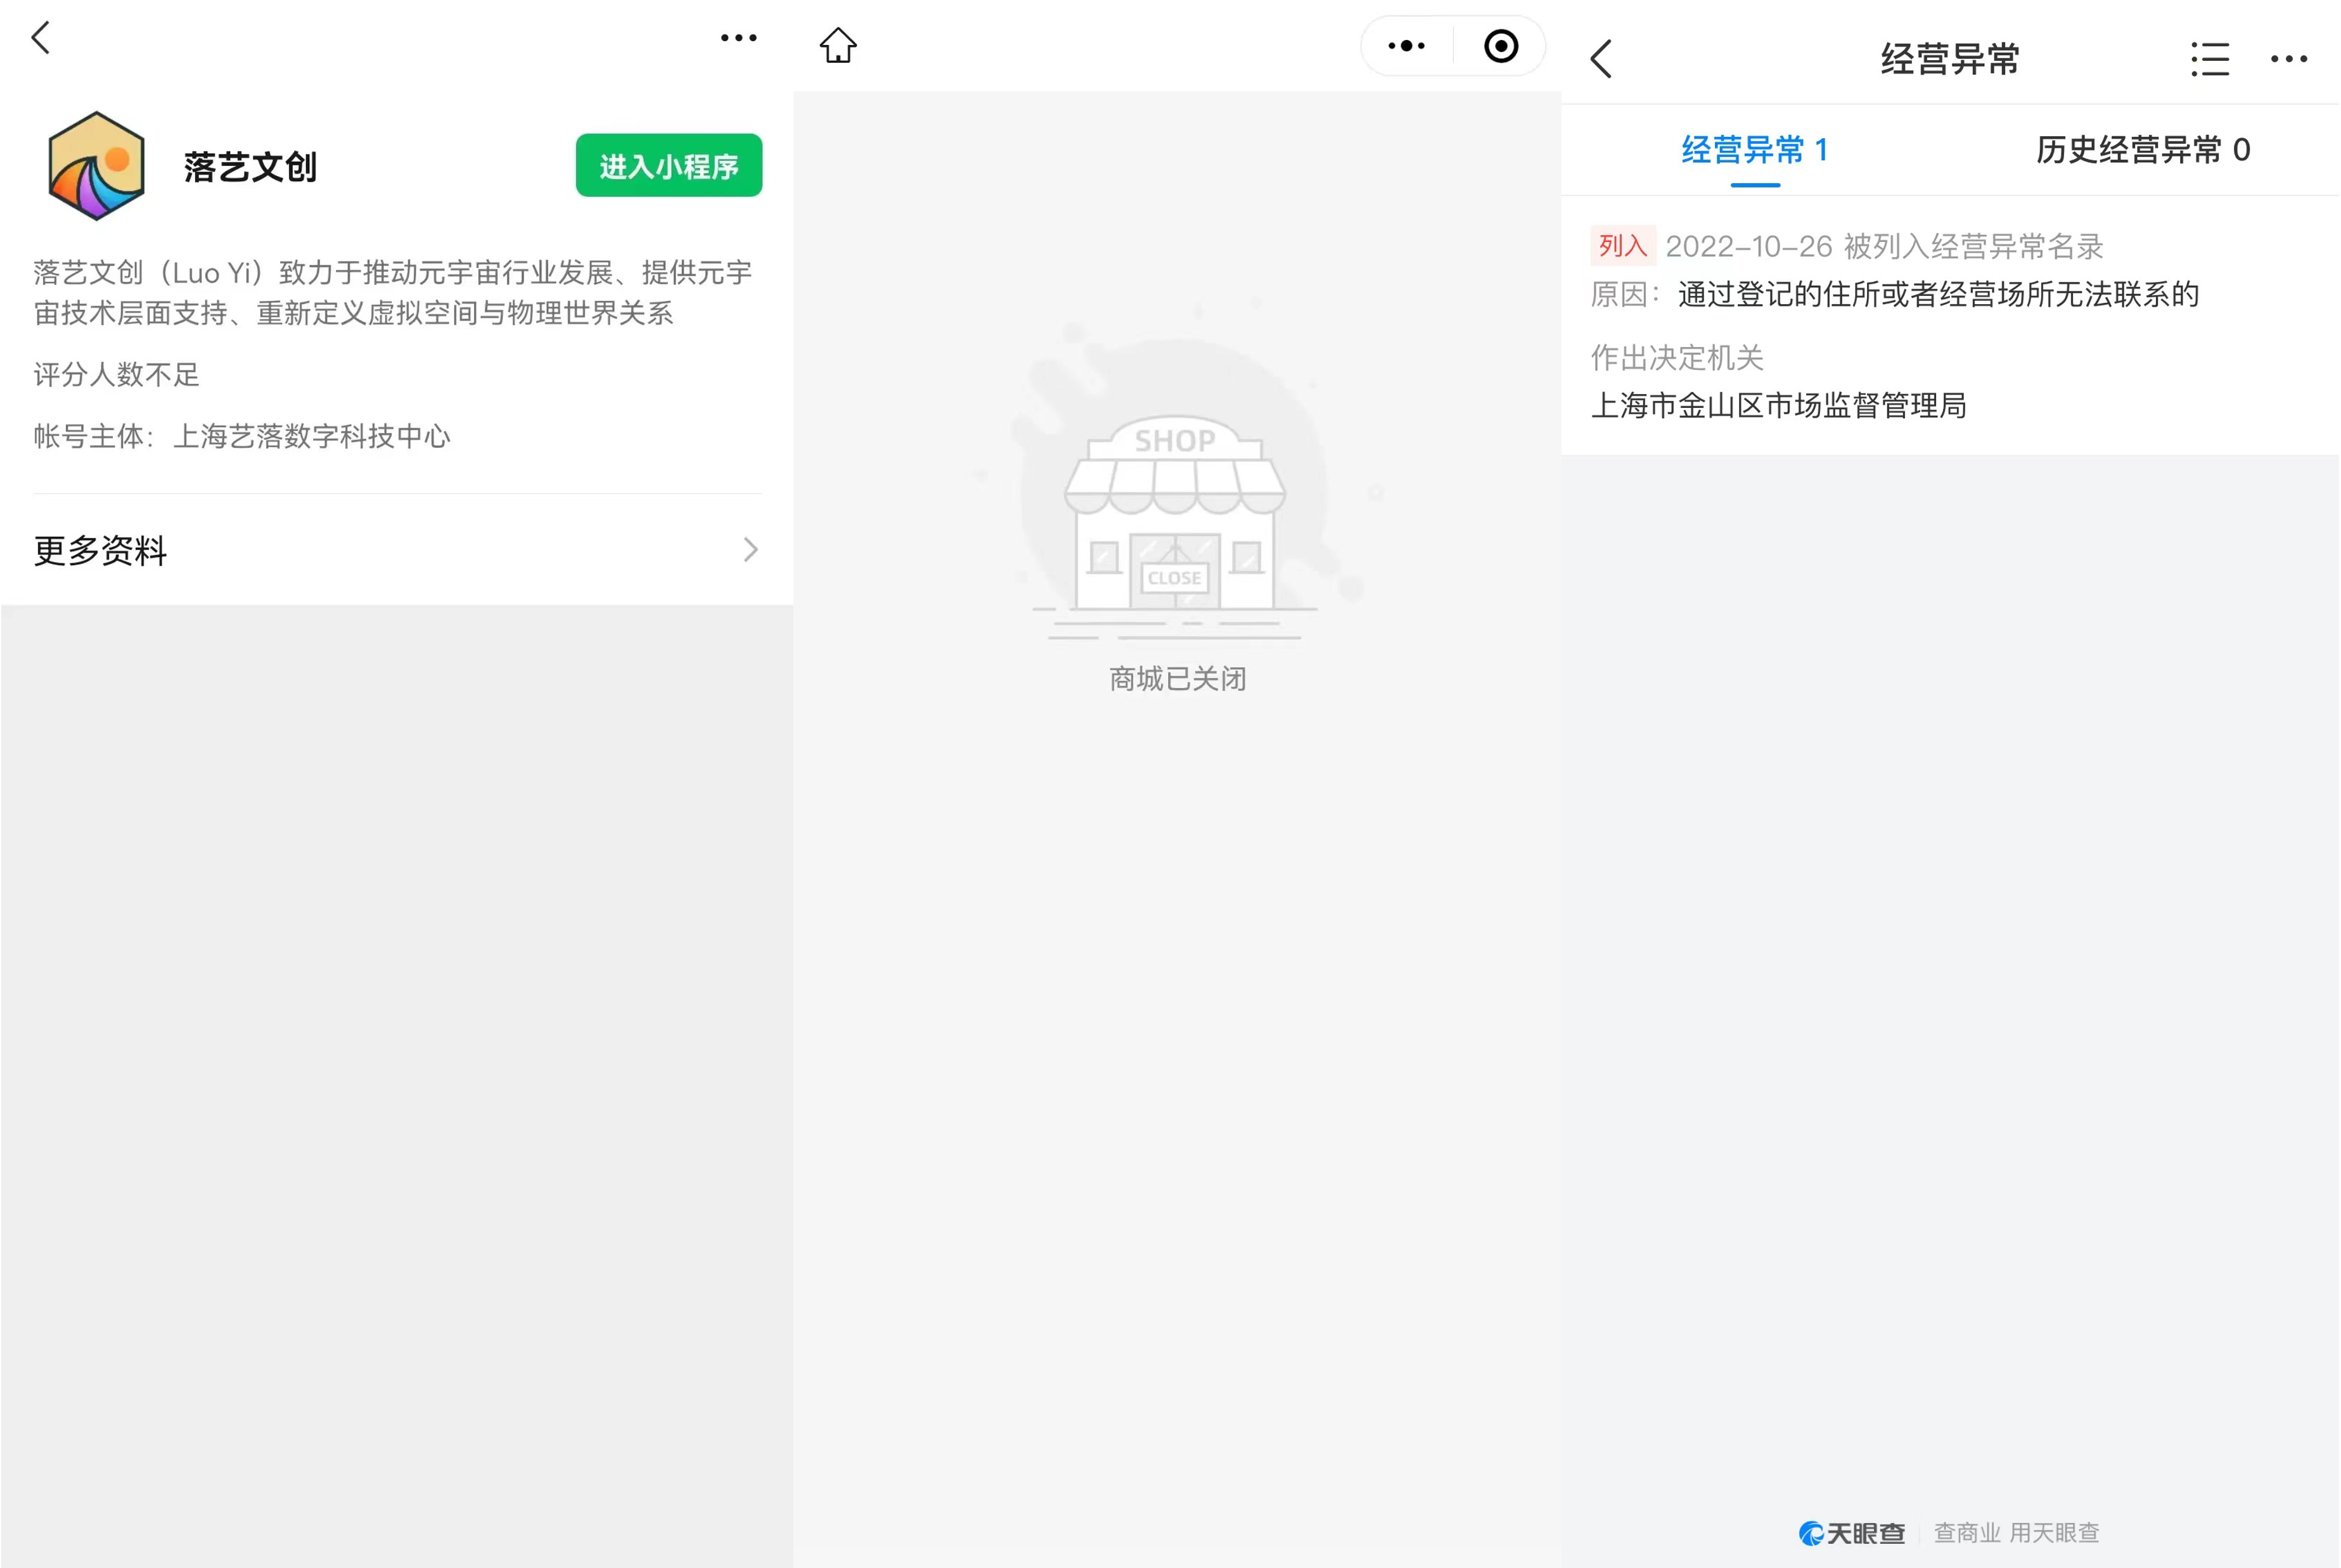Open the list outline icon on 经营异常 page
Image resolution: width=2341 pixels, height=1568 pixels.
tap(2210, 59)
